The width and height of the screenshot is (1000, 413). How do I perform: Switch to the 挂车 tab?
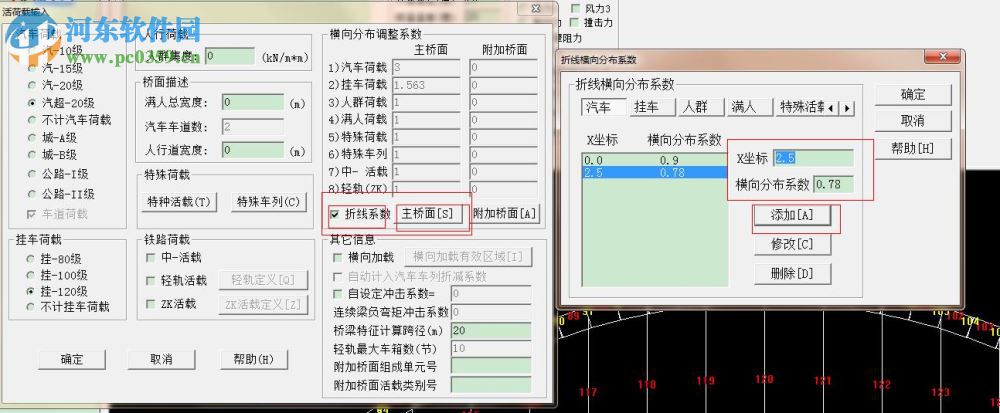pos(652,108)
